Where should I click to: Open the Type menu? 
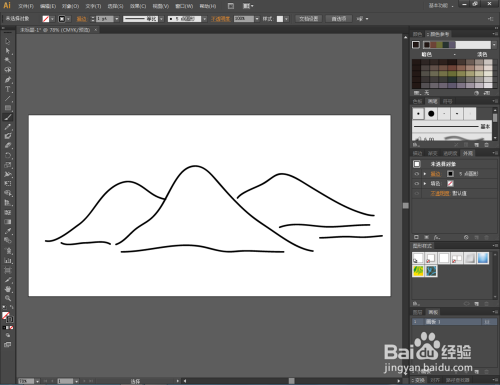click(x=93, y=6)
